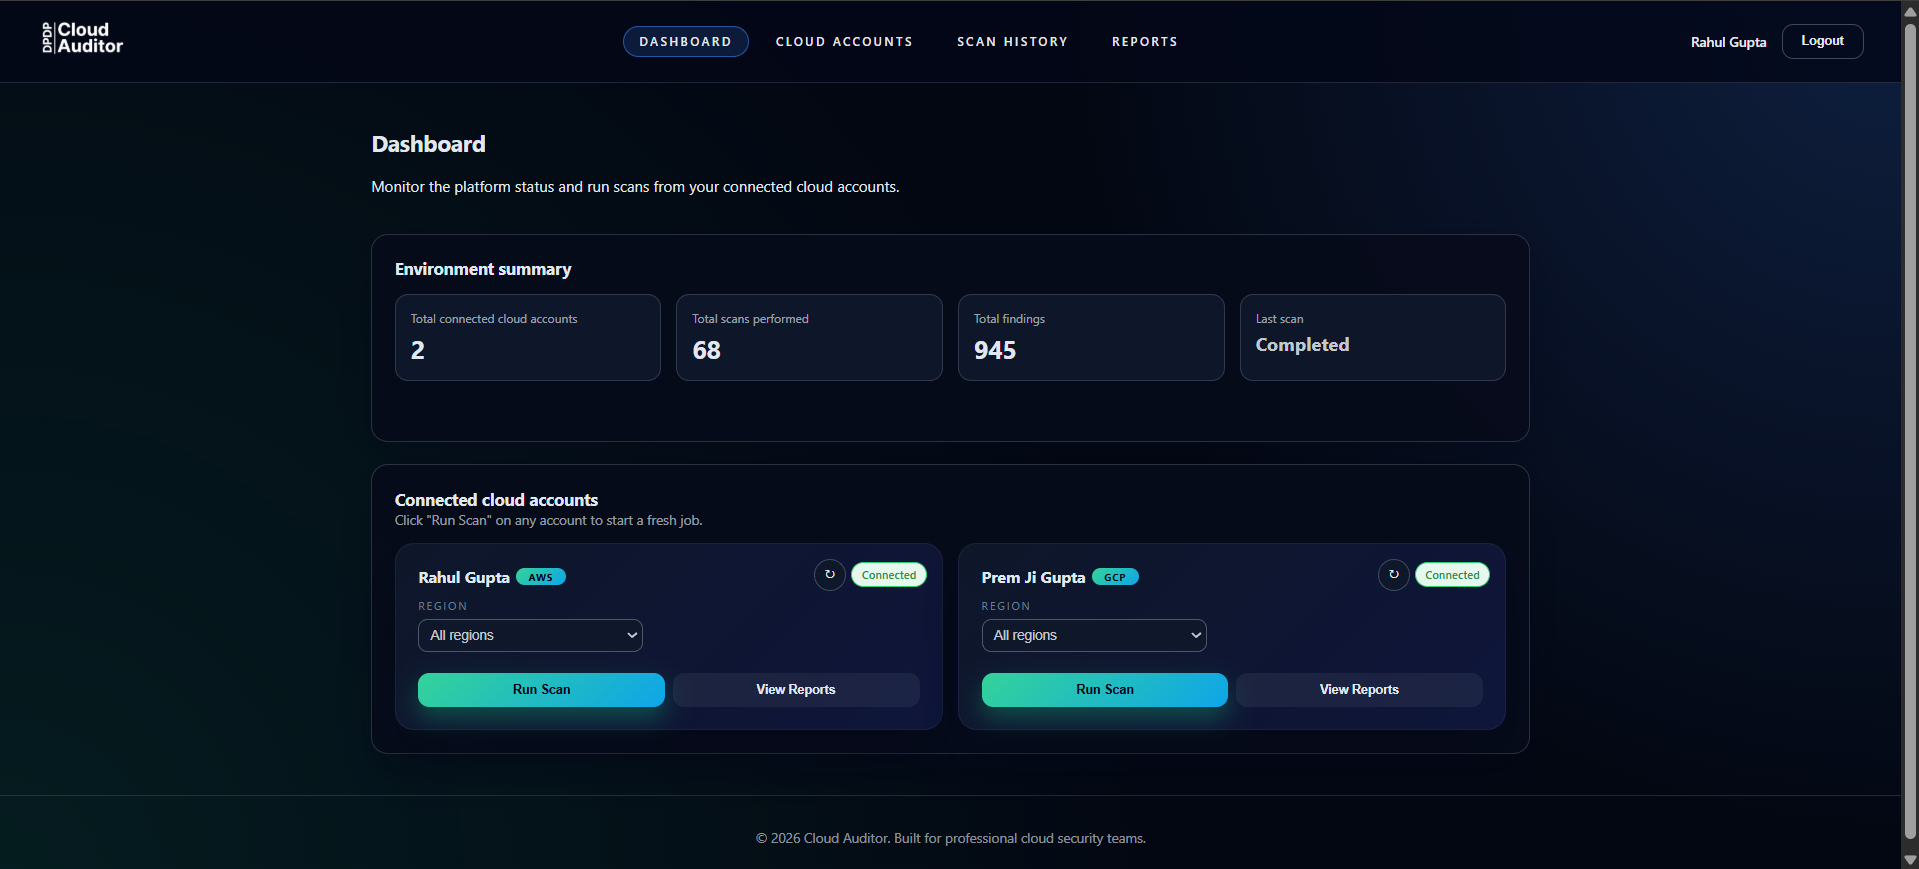Select the Last scan status card

[1373, 337]
